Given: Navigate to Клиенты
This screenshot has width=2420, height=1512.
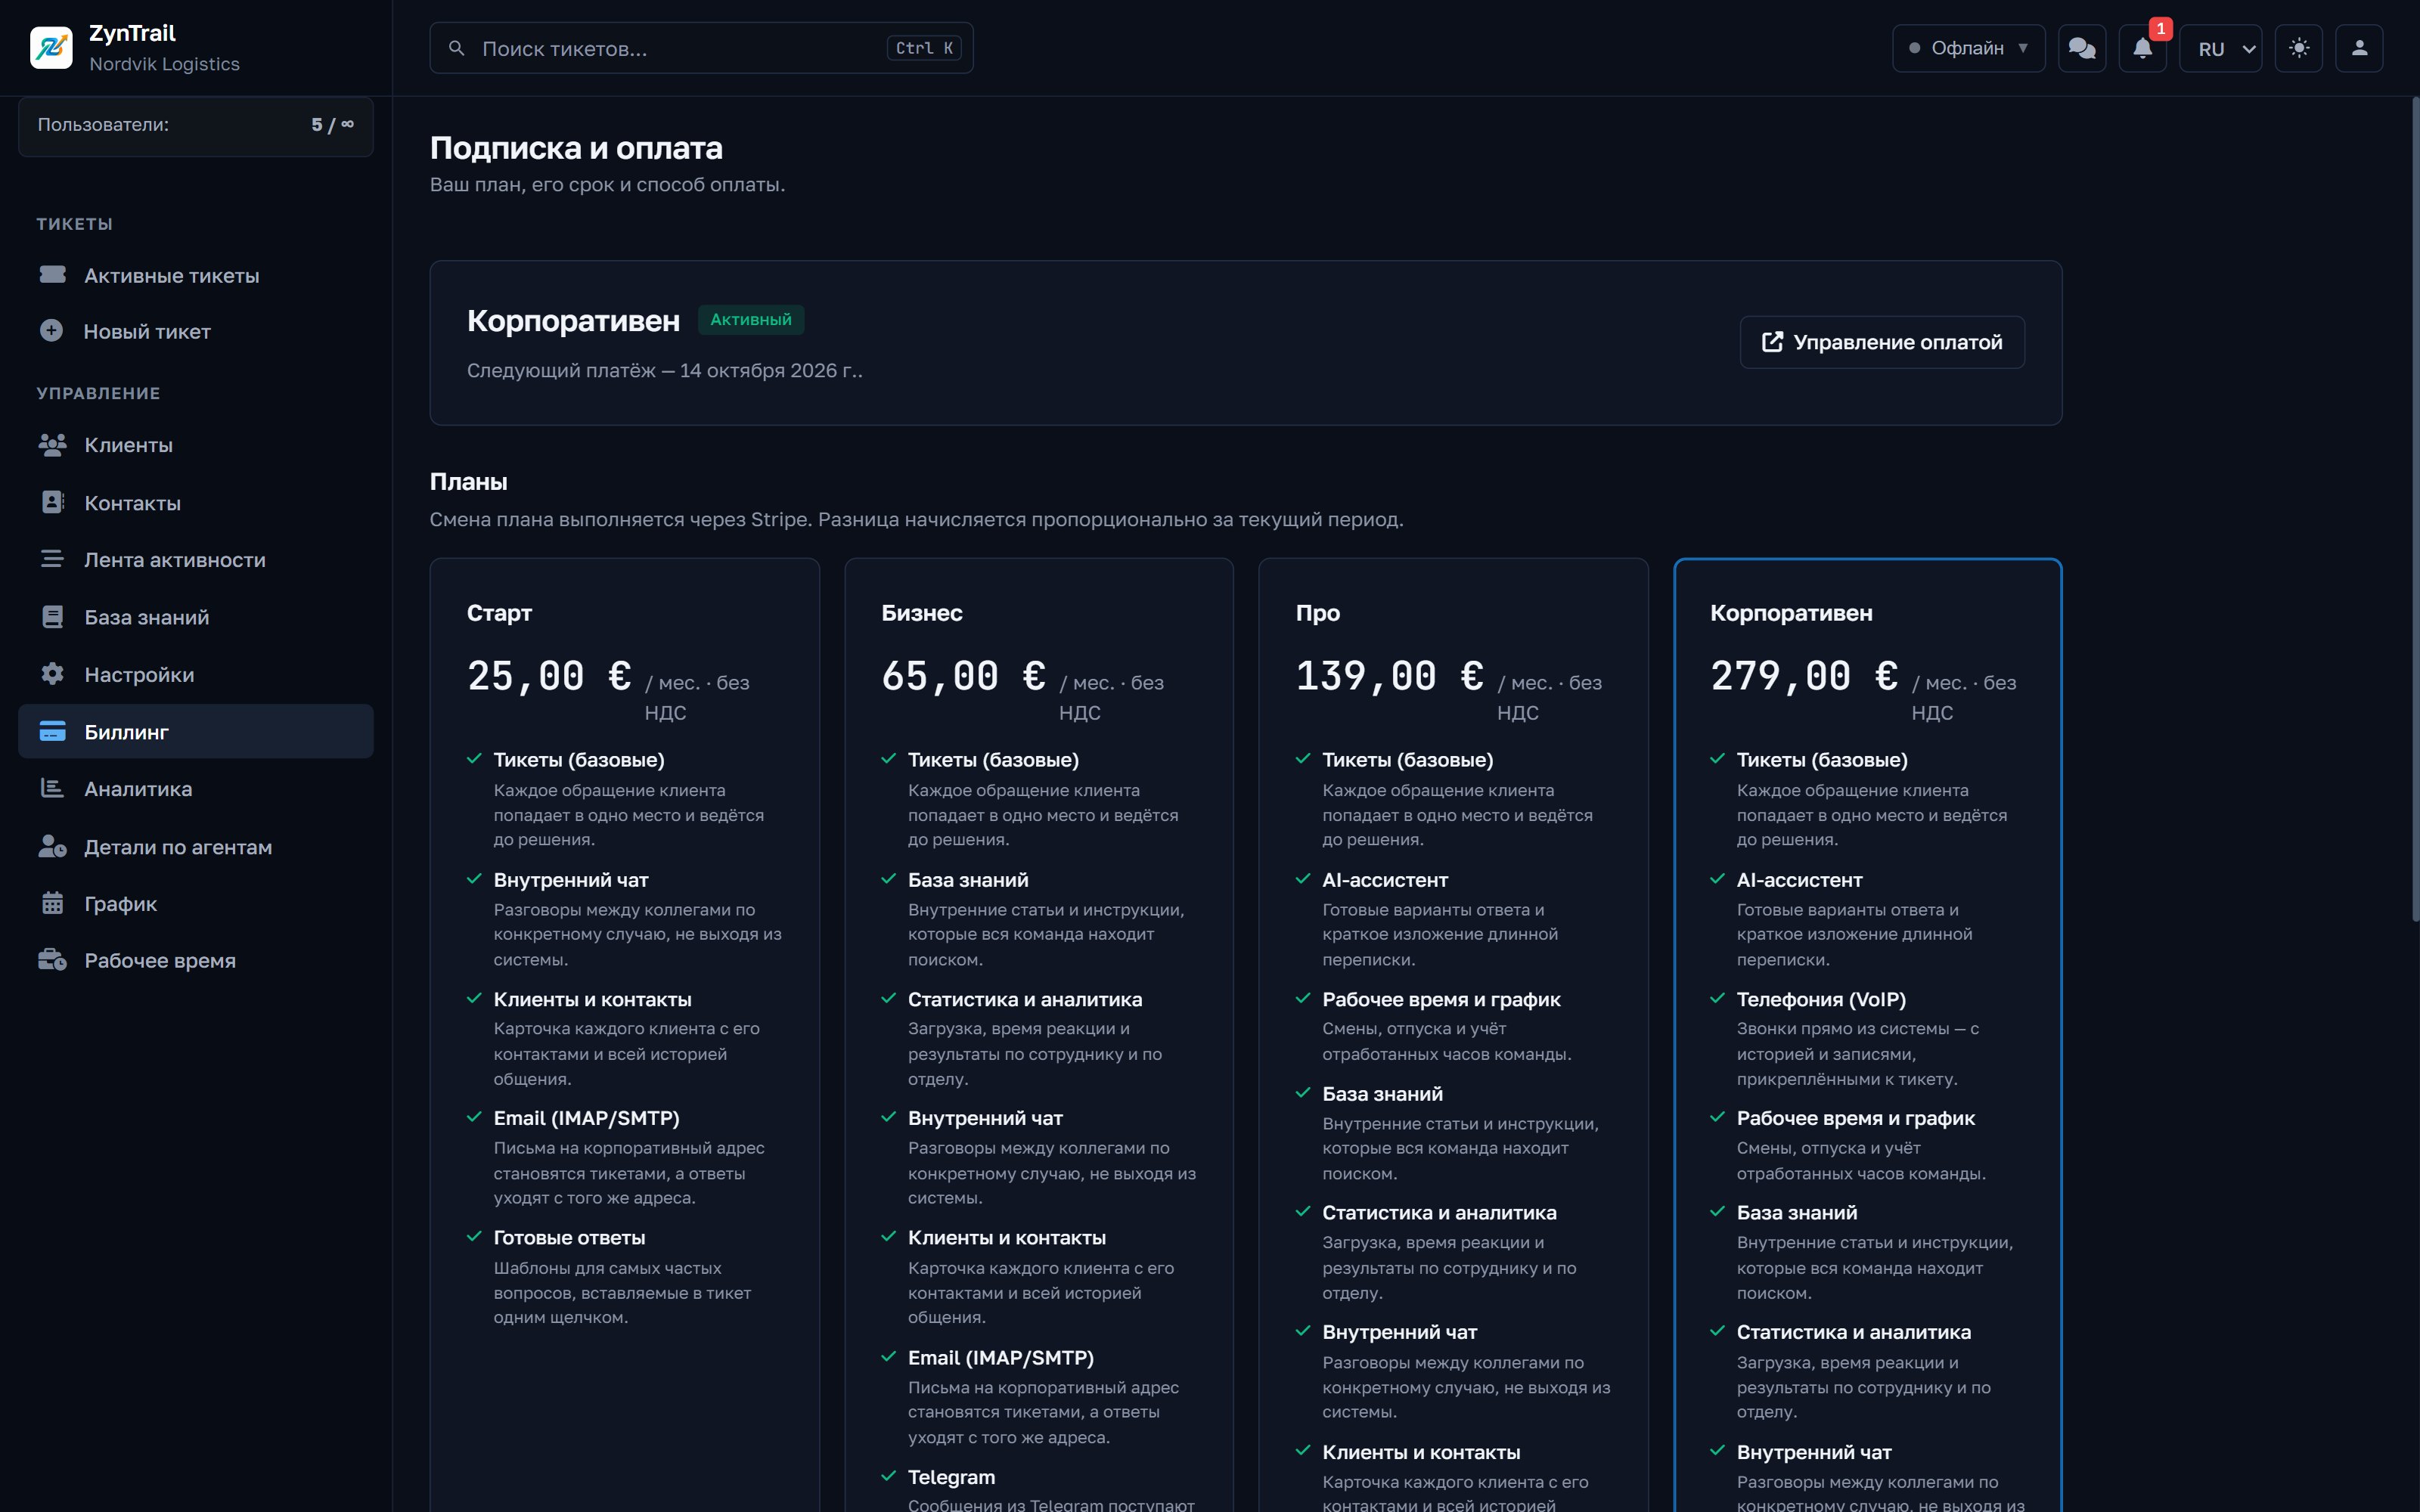Looking at the screenshot, I should point(196,445).
